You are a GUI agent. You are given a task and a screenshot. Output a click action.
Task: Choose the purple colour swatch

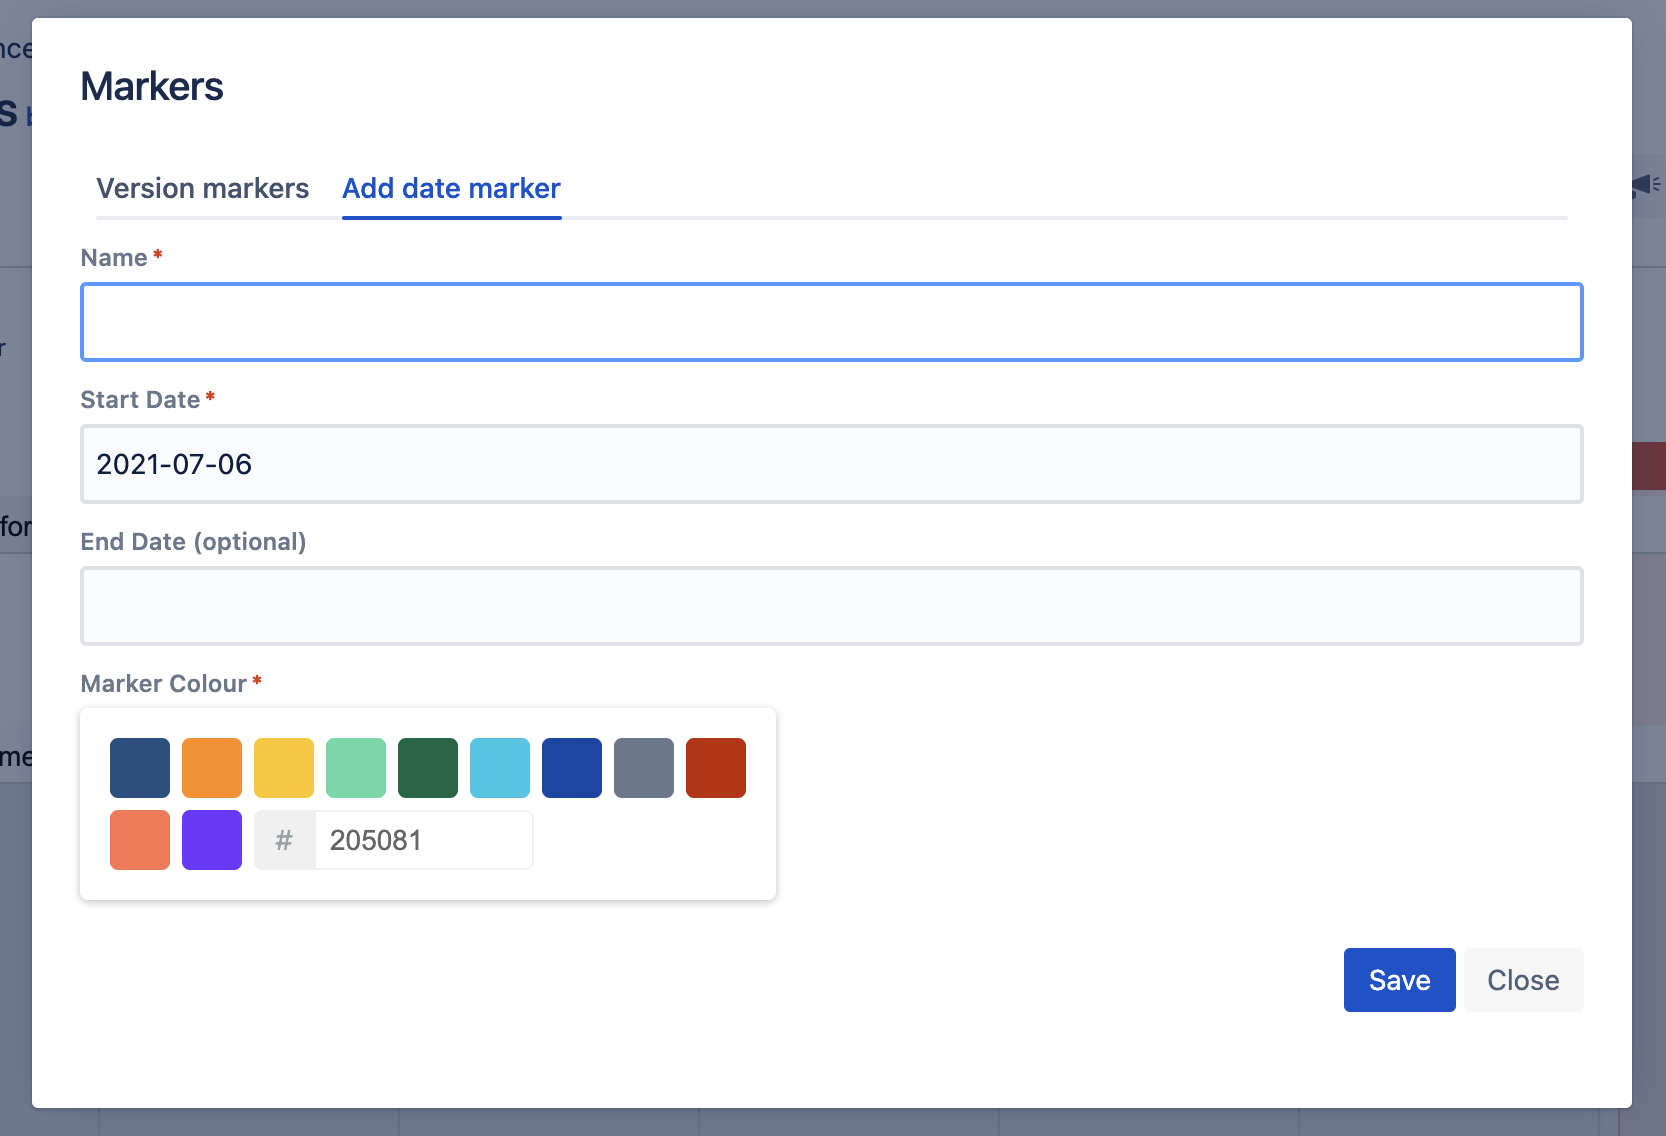pos(212,840)
